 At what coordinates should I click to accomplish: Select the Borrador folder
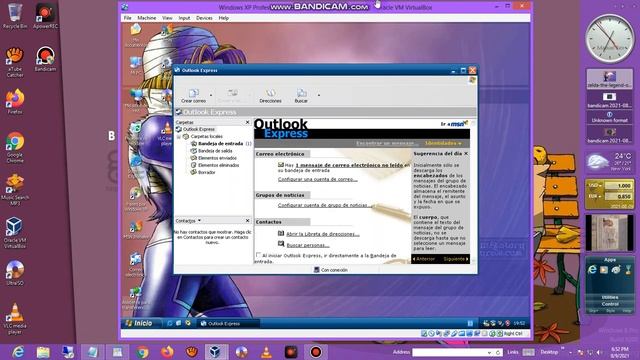tap(207, 172)
